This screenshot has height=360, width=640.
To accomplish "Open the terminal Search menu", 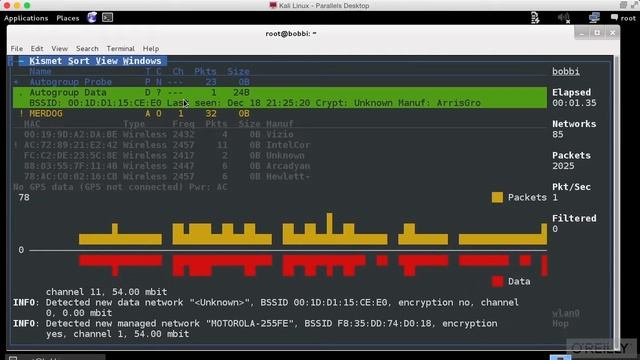I will (87, 49).
